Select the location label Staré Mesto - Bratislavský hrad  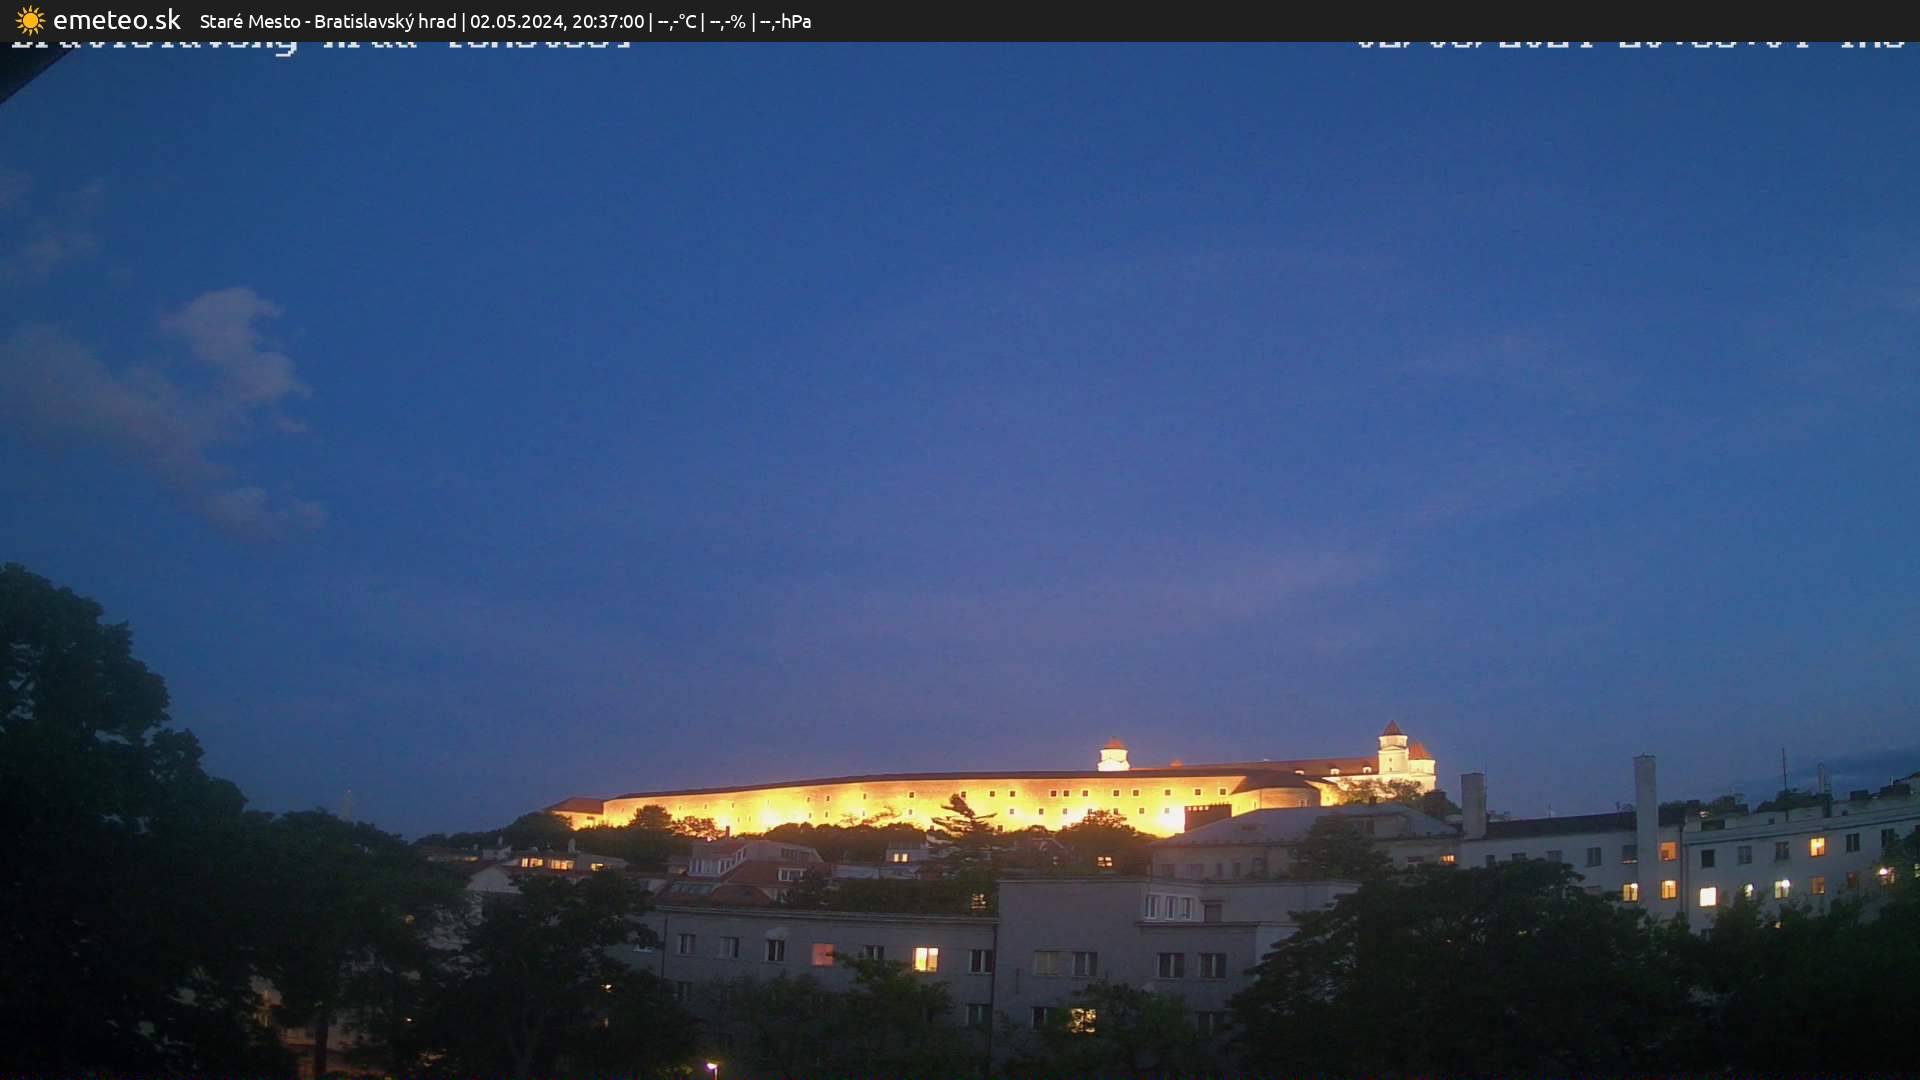coord(330,20)
